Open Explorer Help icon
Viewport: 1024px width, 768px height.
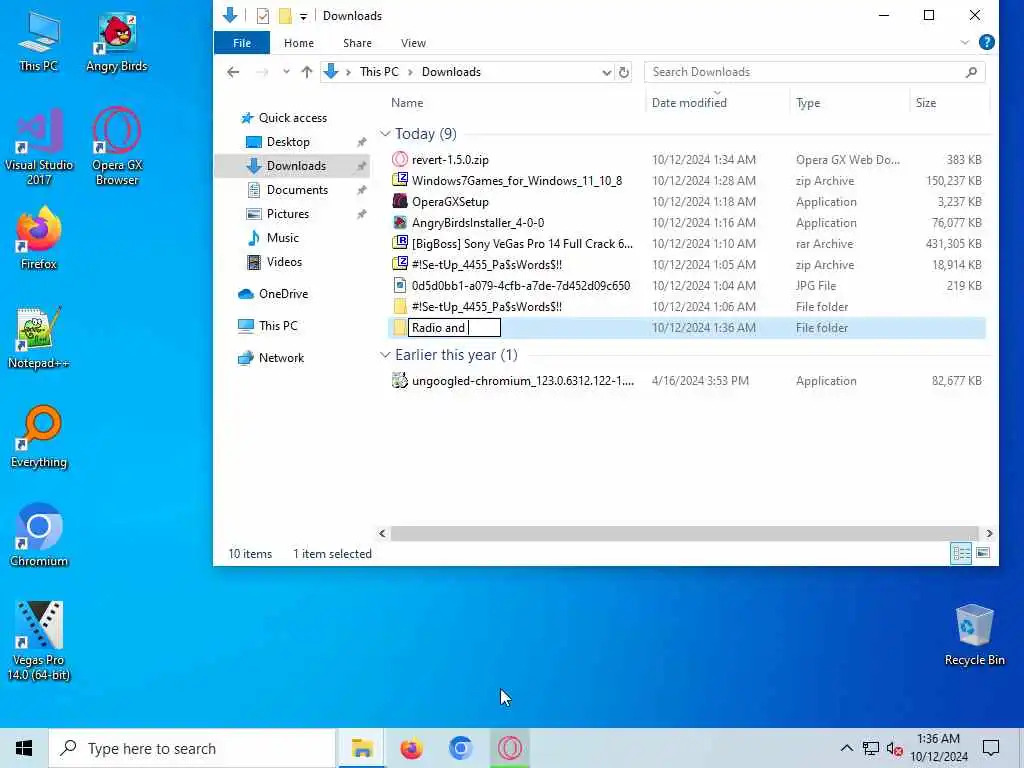pos(987,42)
